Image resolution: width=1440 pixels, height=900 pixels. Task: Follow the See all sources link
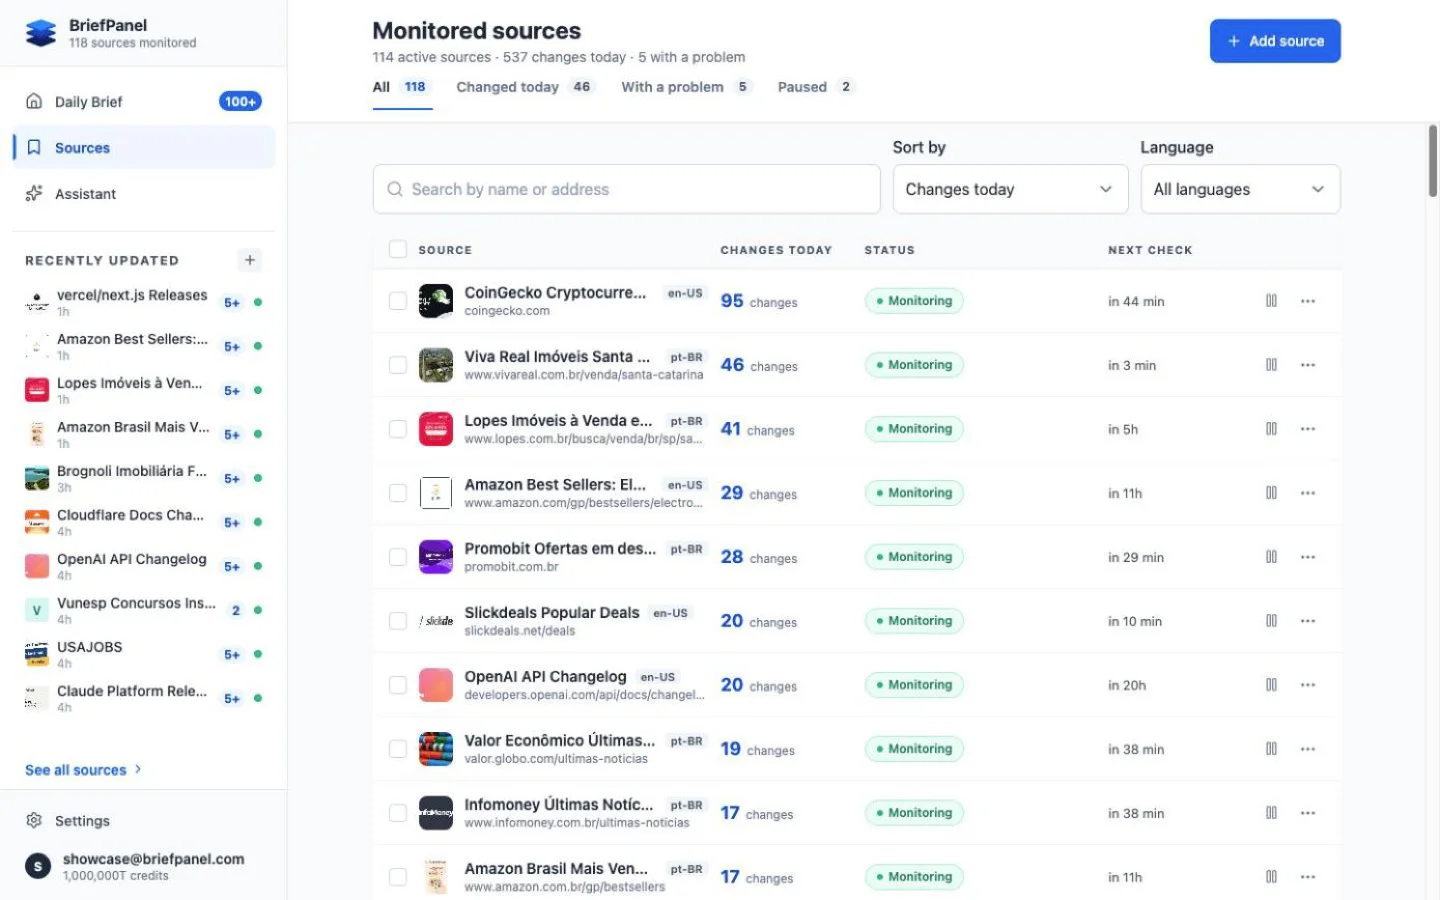84,770
